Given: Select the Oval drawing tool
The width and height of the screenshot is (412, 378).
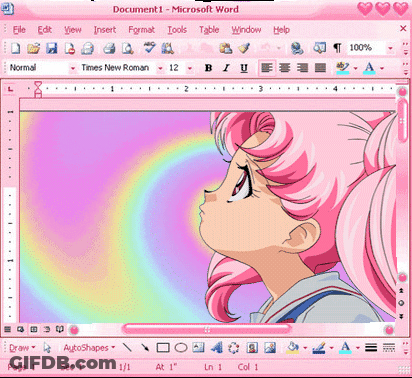Looking at the screenshot, I should pos(181,348).
